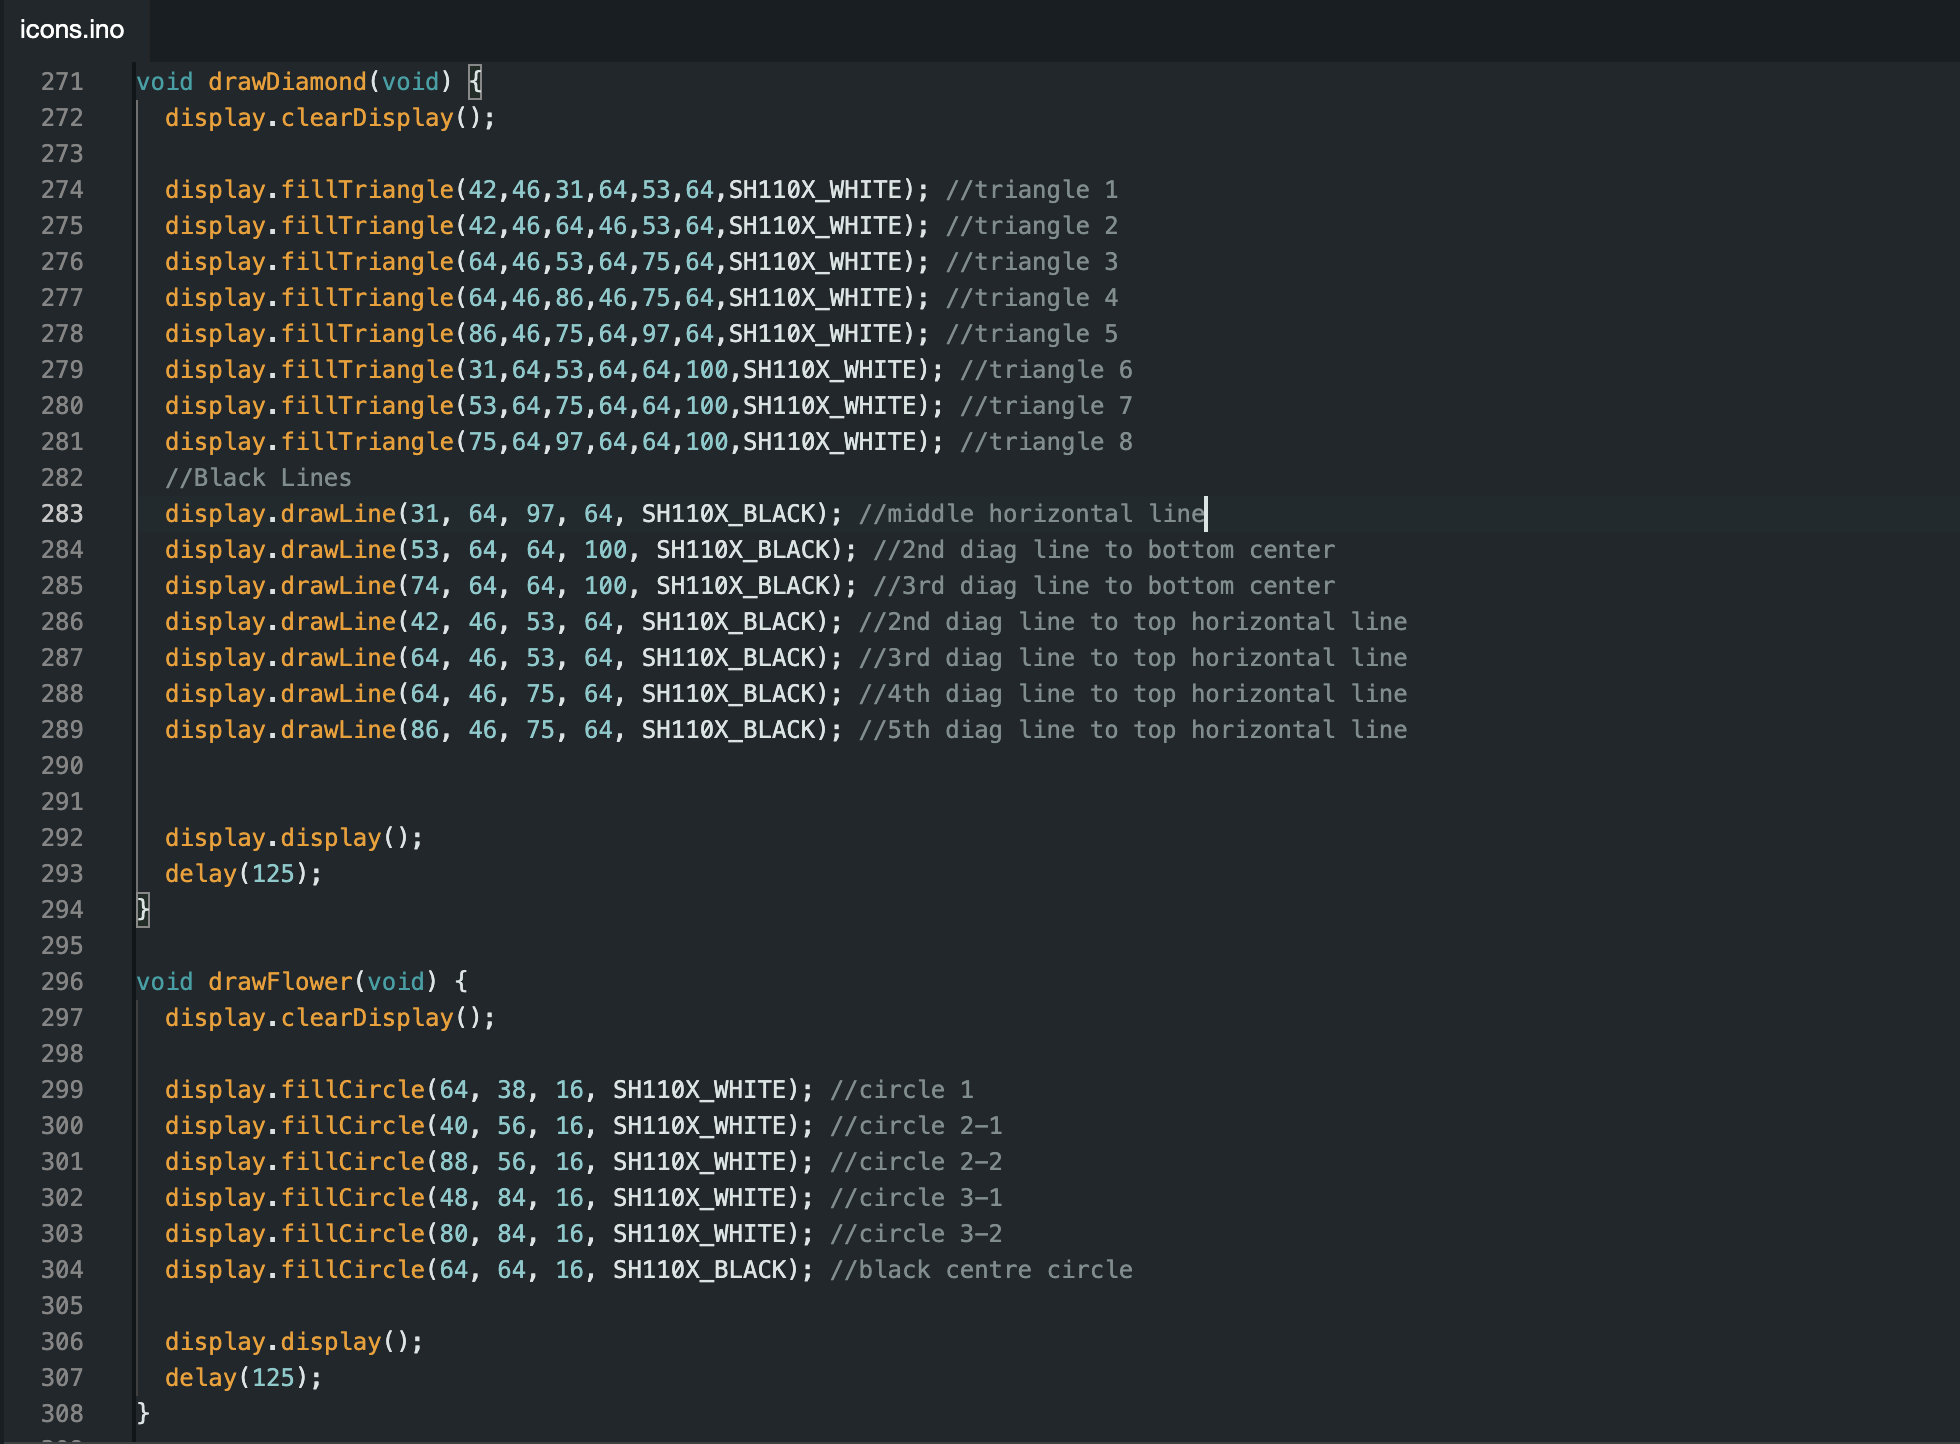Switch to the icons.ino tab
Image resolution: width=1960 pixels, height=1444 pixels.
[70, 29]
